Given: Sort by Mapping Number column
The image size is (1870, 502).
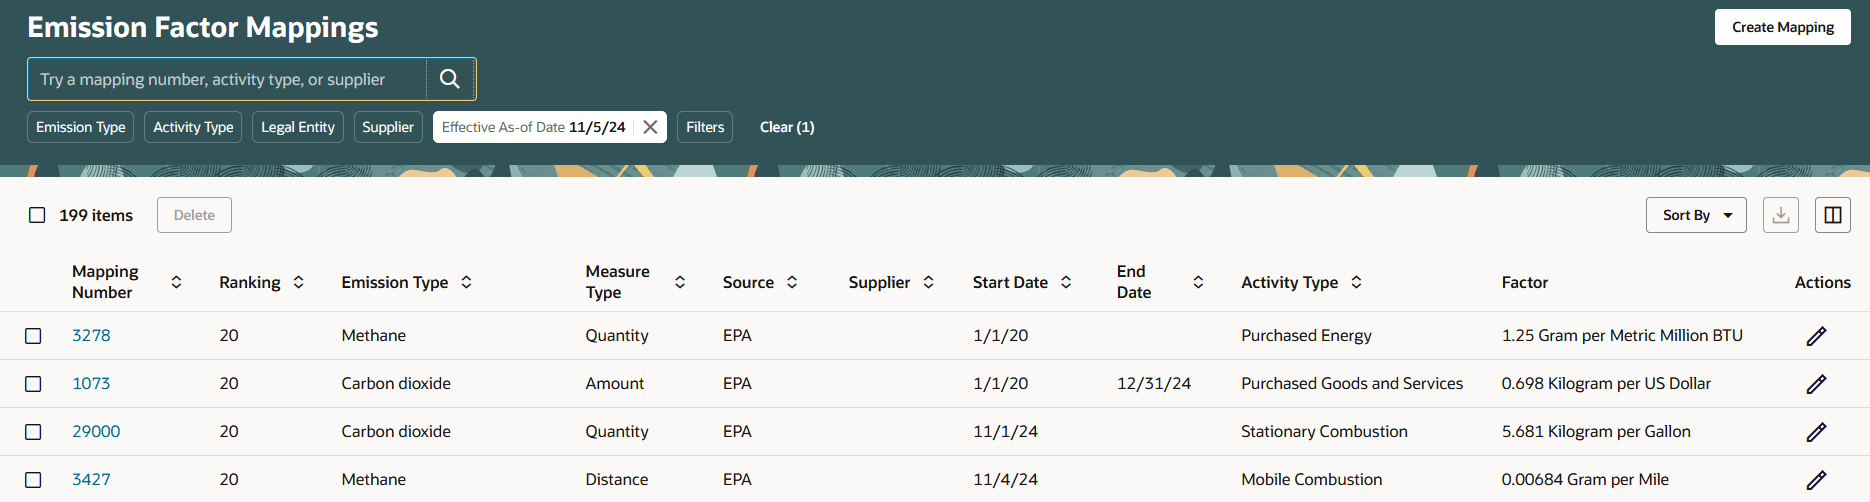Looking at the screenshot, I should point(176,282).
